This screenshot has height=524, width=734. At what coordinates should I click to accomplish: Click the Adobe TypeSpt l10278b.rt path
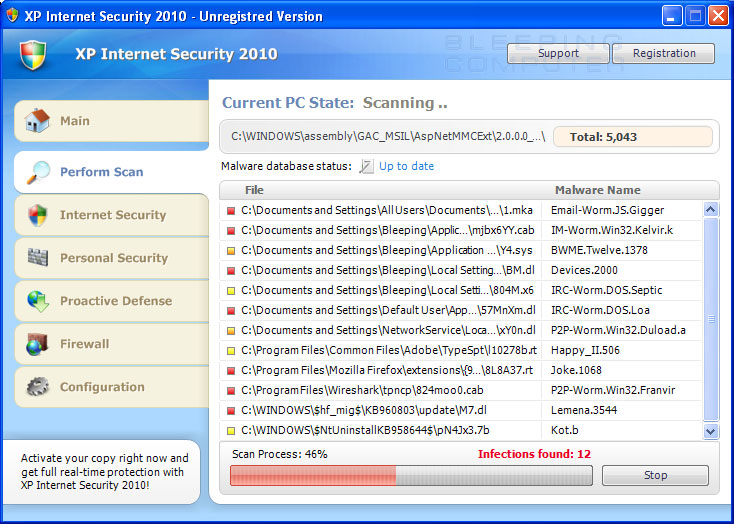tap(389, 350)
